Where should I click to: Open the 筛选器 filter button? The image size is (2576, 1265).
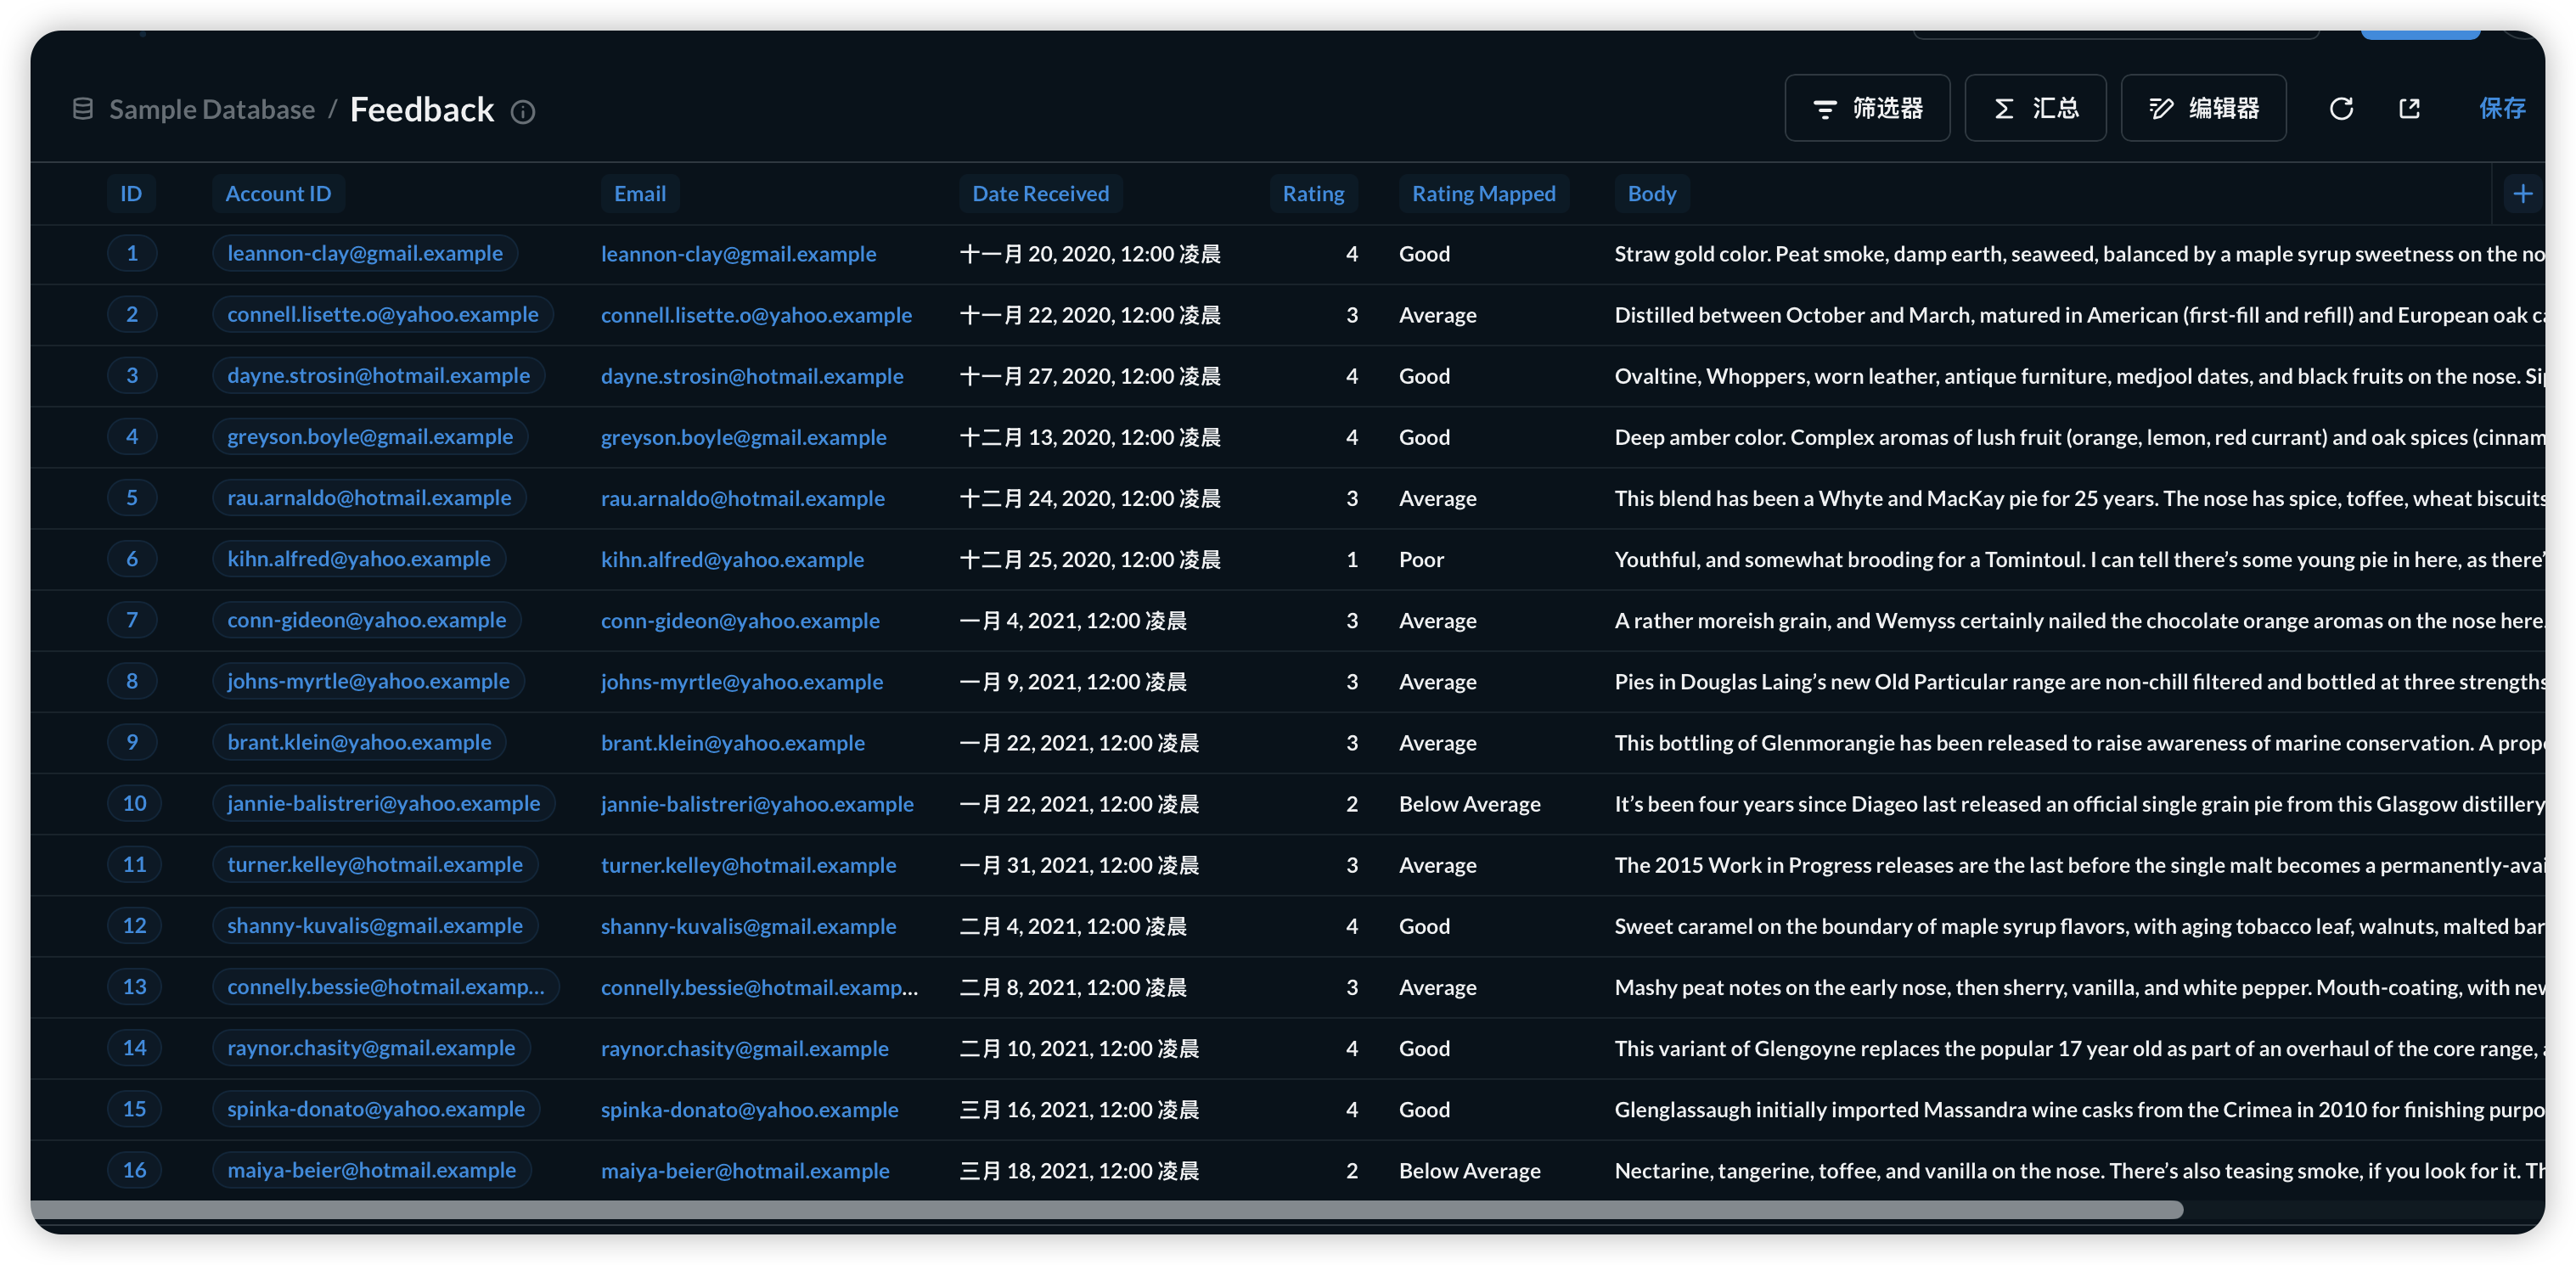1867,108
